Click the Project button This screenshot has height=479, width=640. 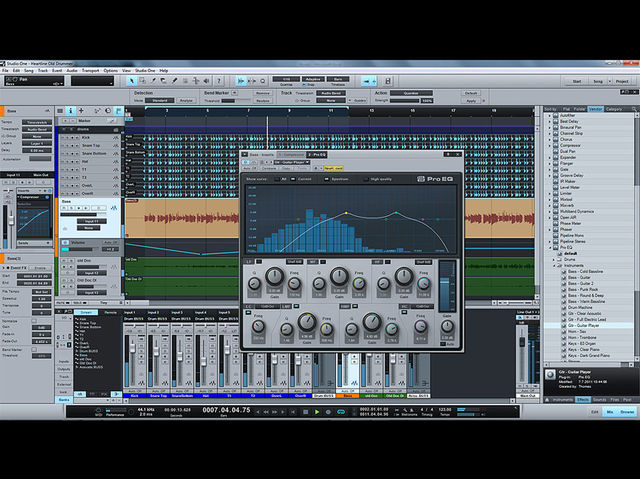tap(622, 81)
